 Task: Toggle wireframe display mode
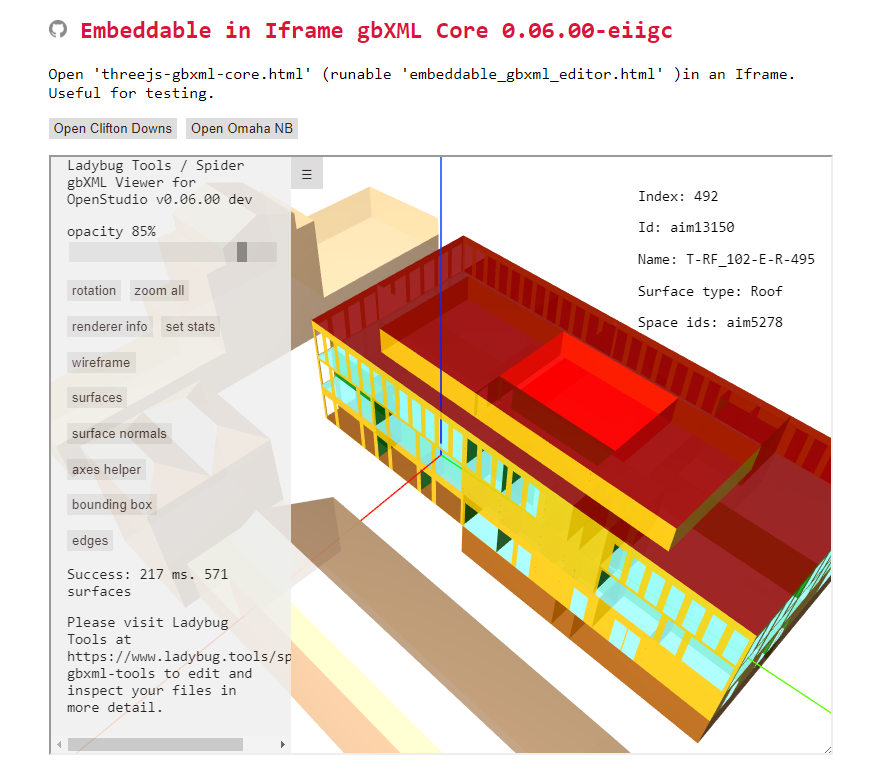(x=100, y=362)
